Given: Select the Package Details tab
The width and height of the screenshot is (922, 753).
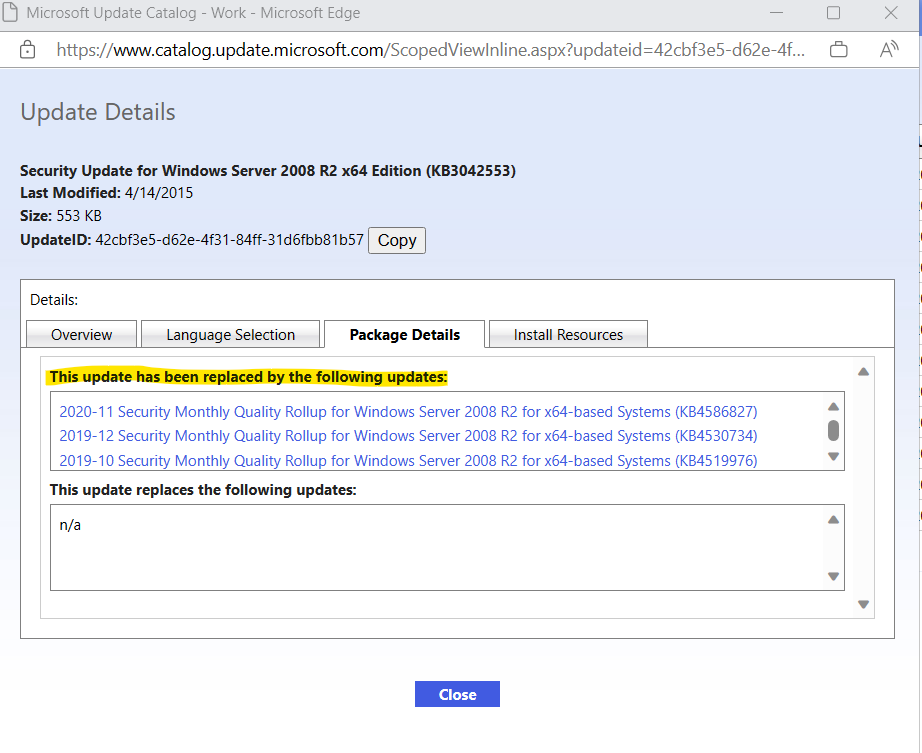Looking at the screenshot, I should [405, 334].
